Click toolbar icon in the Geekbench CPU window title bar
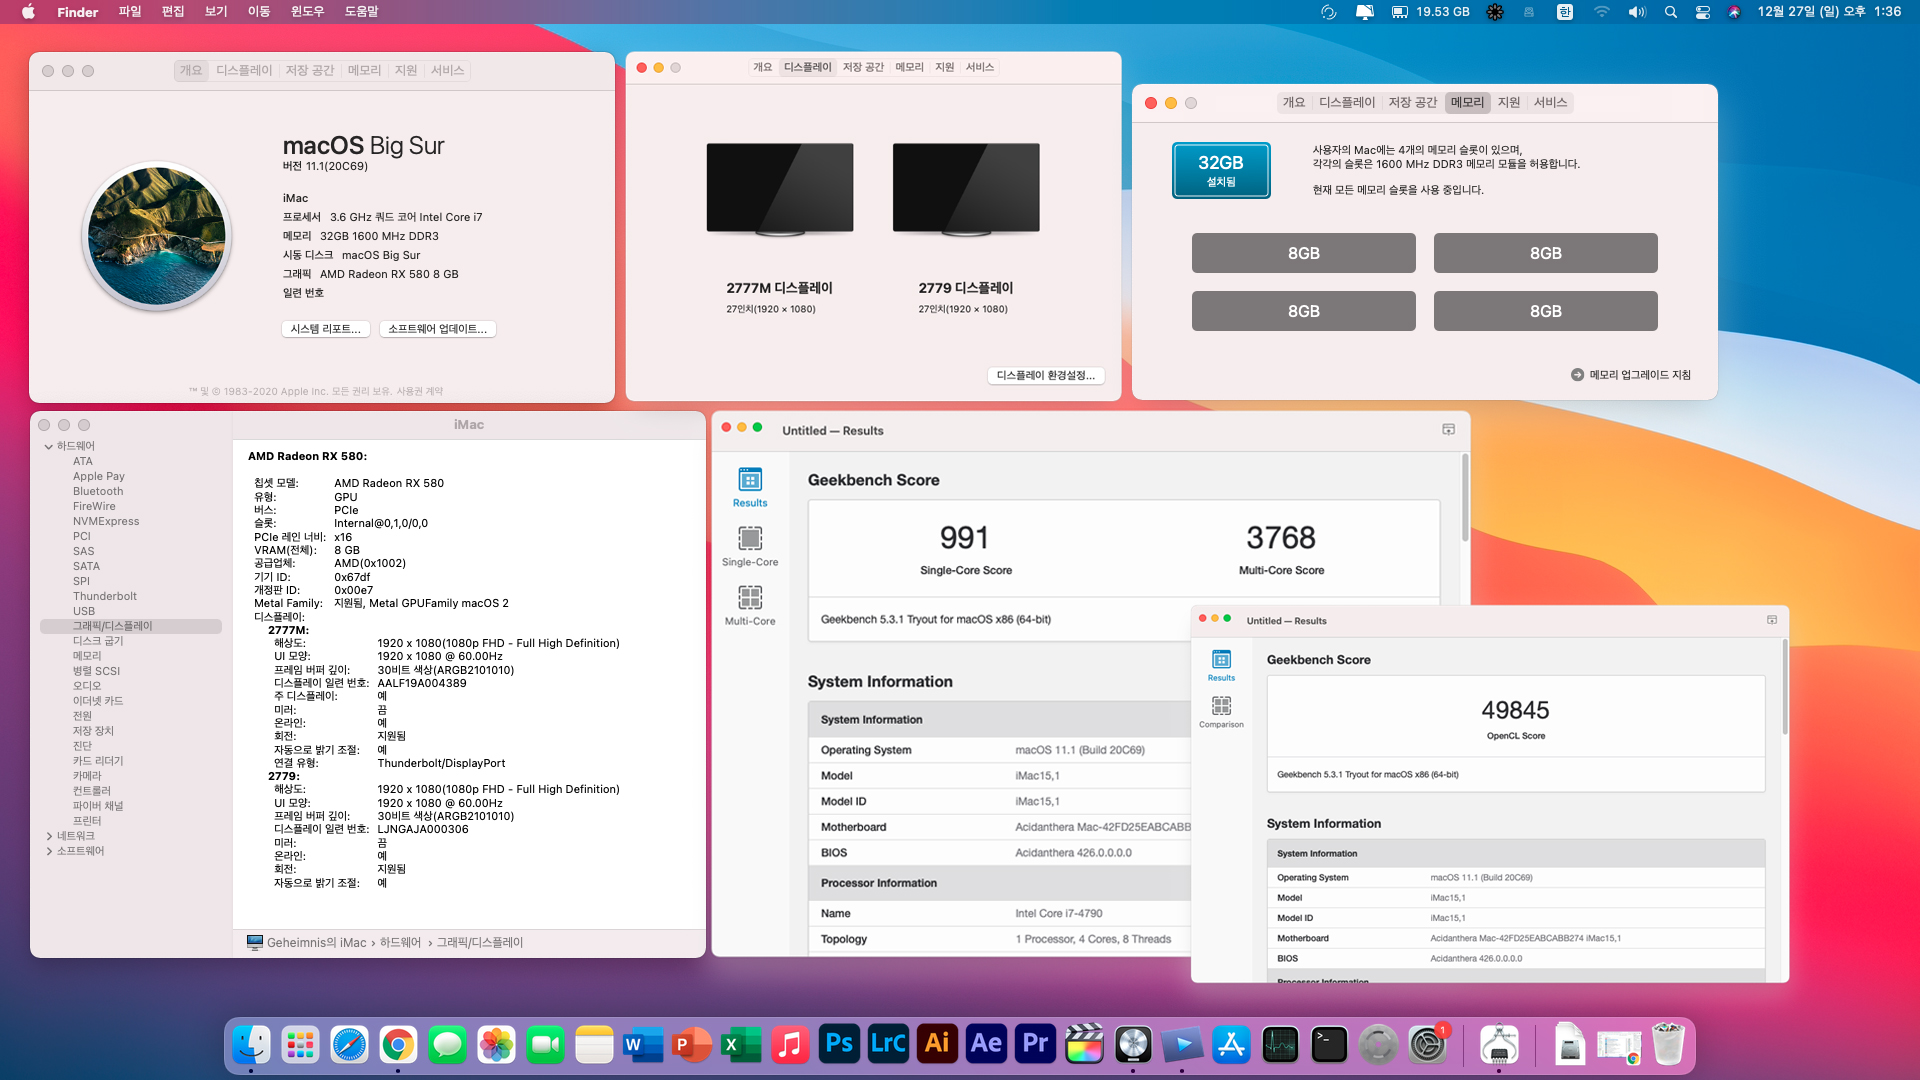 pyautogui.click(x=1448, y=429)
